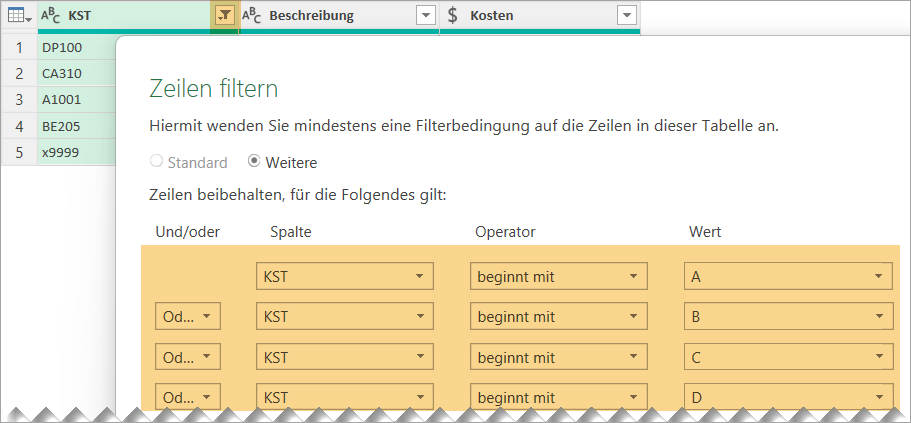The height and width of the screenshot is (423, 911).
Task: Open the active filter button on KST column
Action: [x=224, y=16]
